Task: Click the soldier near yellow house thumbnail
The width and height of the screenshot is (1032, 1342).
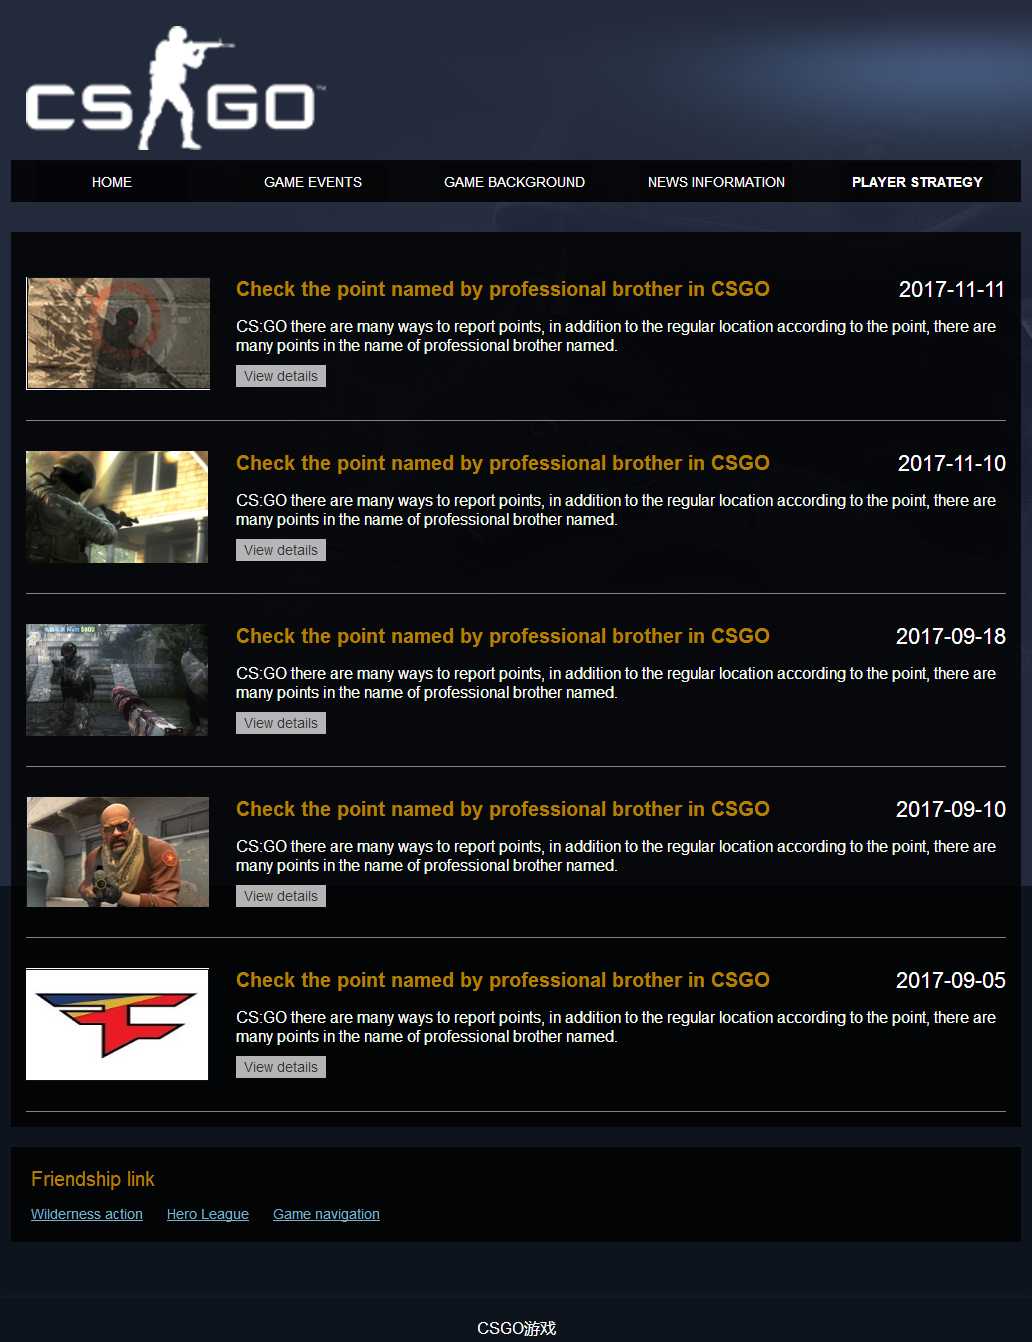Action: [117, 507]
